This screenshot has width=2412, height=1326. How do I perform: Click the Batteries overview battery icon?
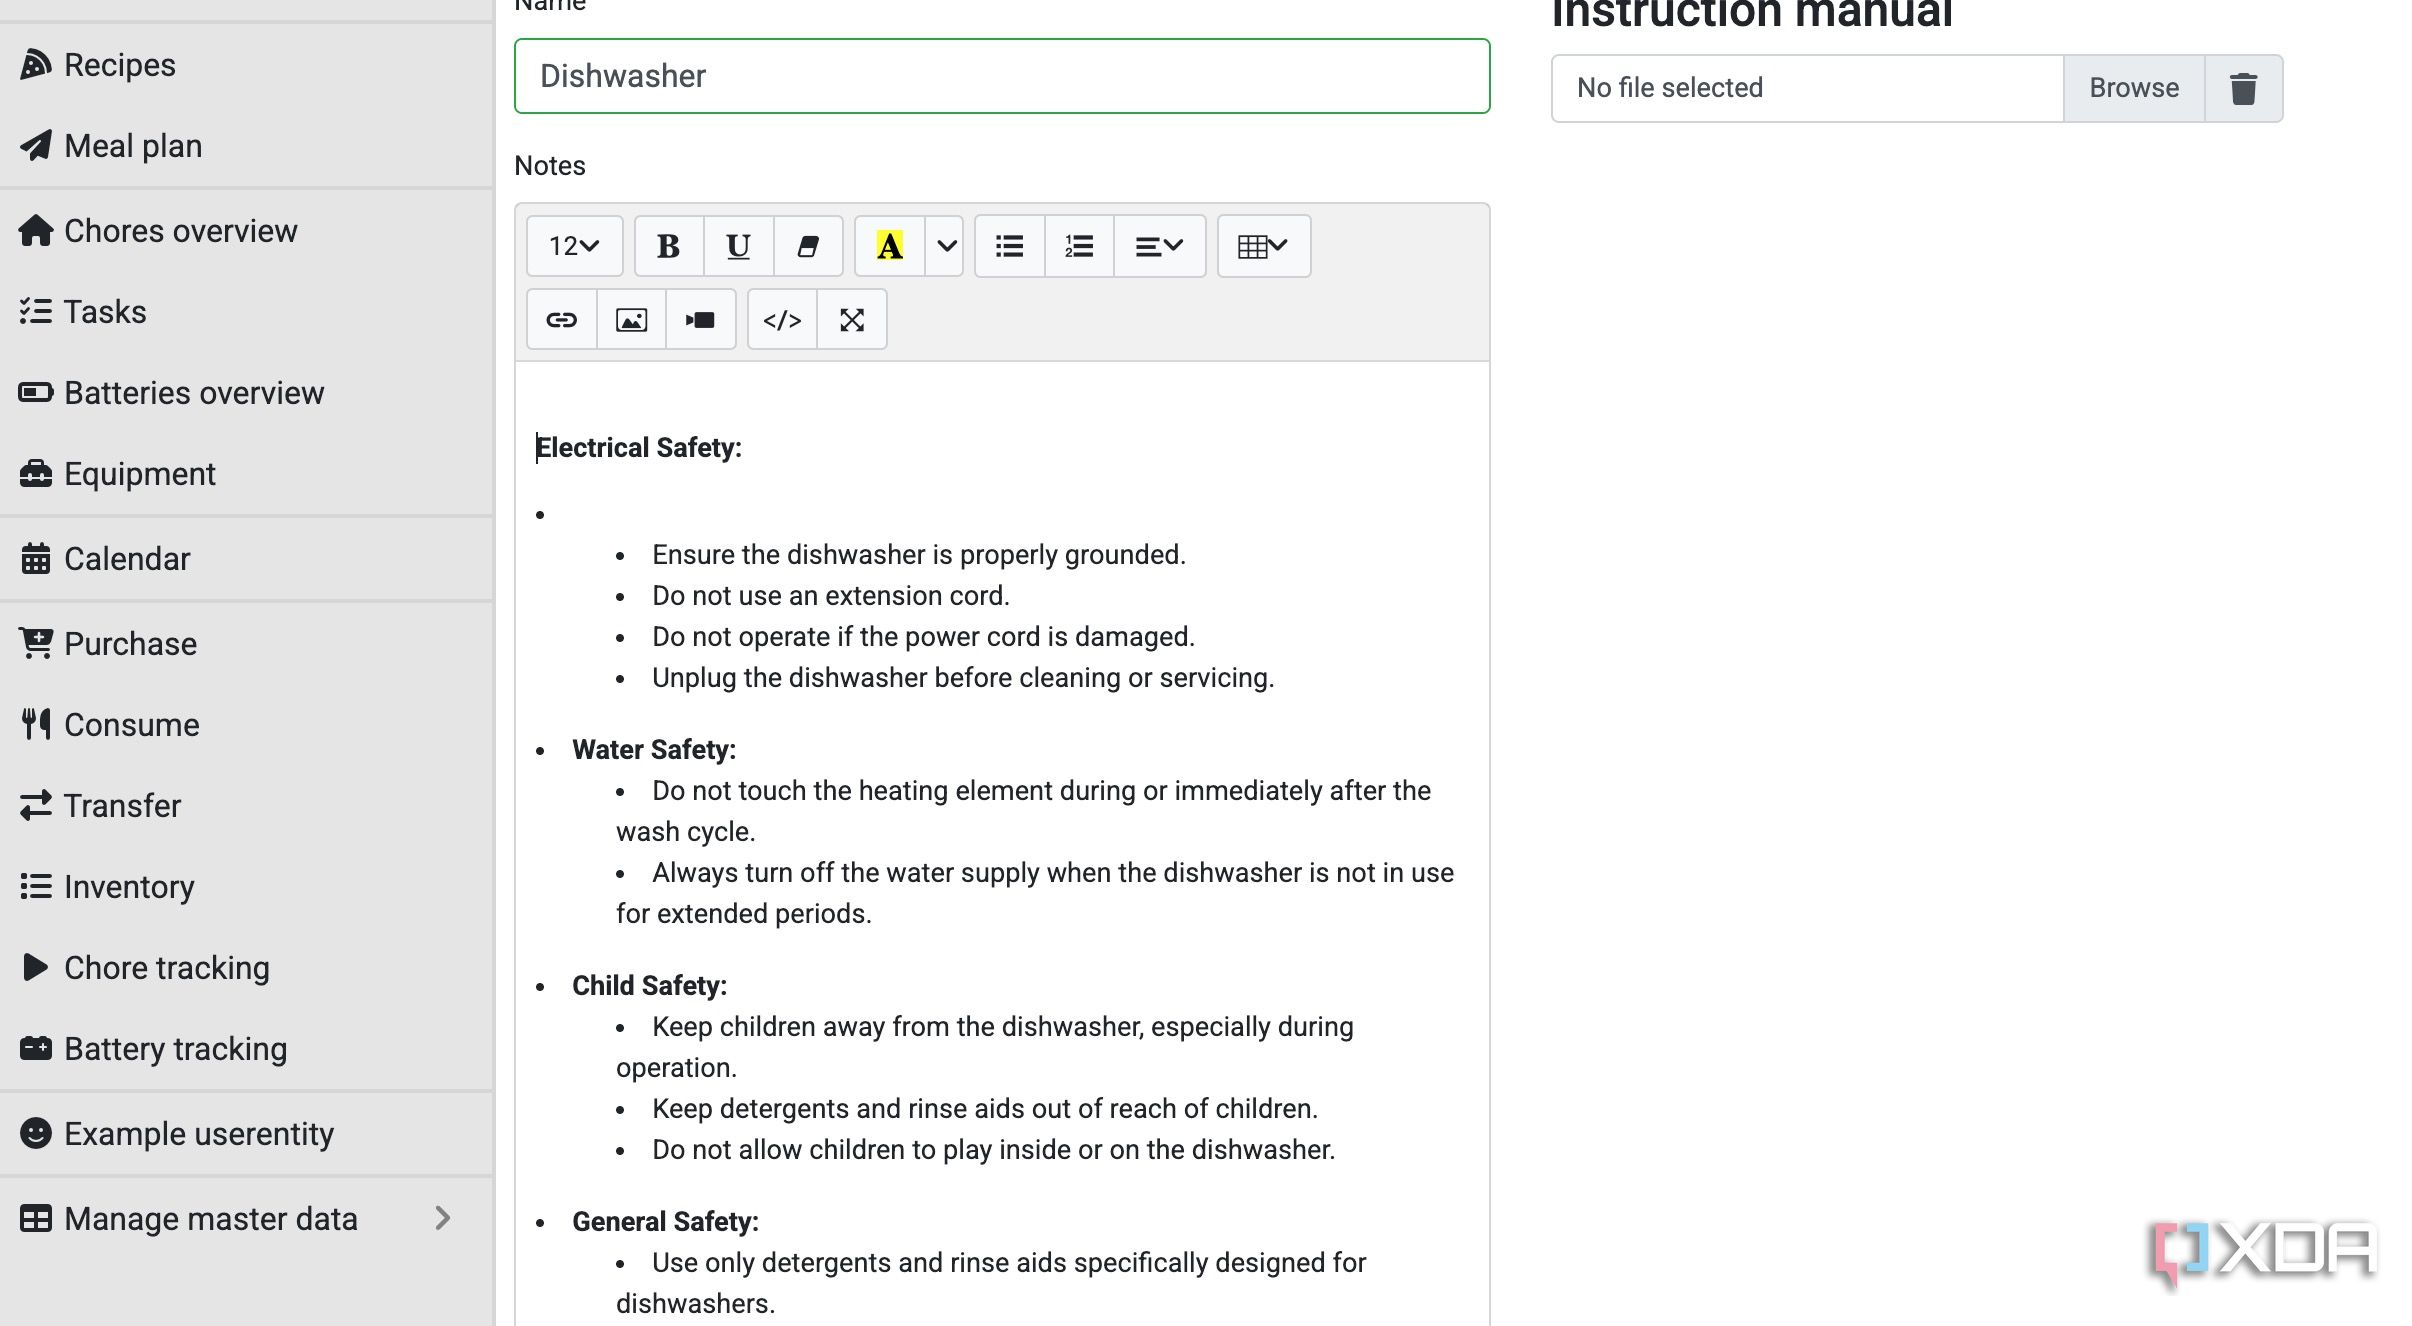[35, 392]
